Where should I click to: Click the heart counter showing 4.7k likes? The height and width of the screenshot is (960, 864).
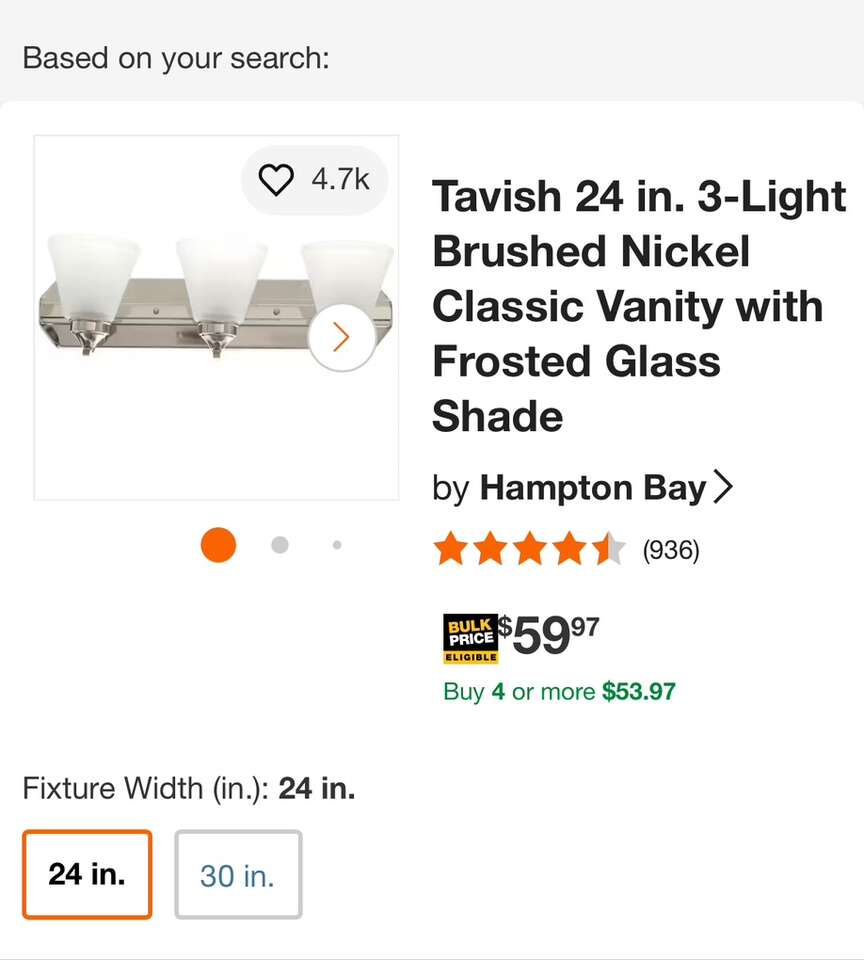tap(338, 180)
